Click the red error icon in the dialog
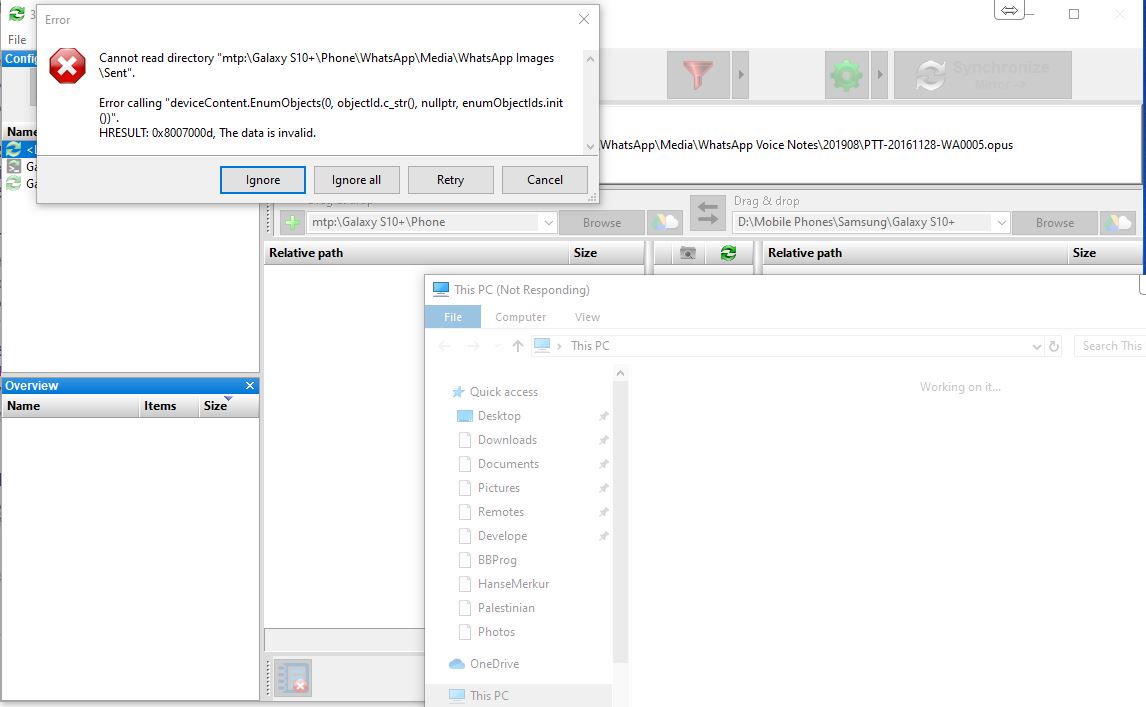1146x707 pixels. (x=67, y=67)
